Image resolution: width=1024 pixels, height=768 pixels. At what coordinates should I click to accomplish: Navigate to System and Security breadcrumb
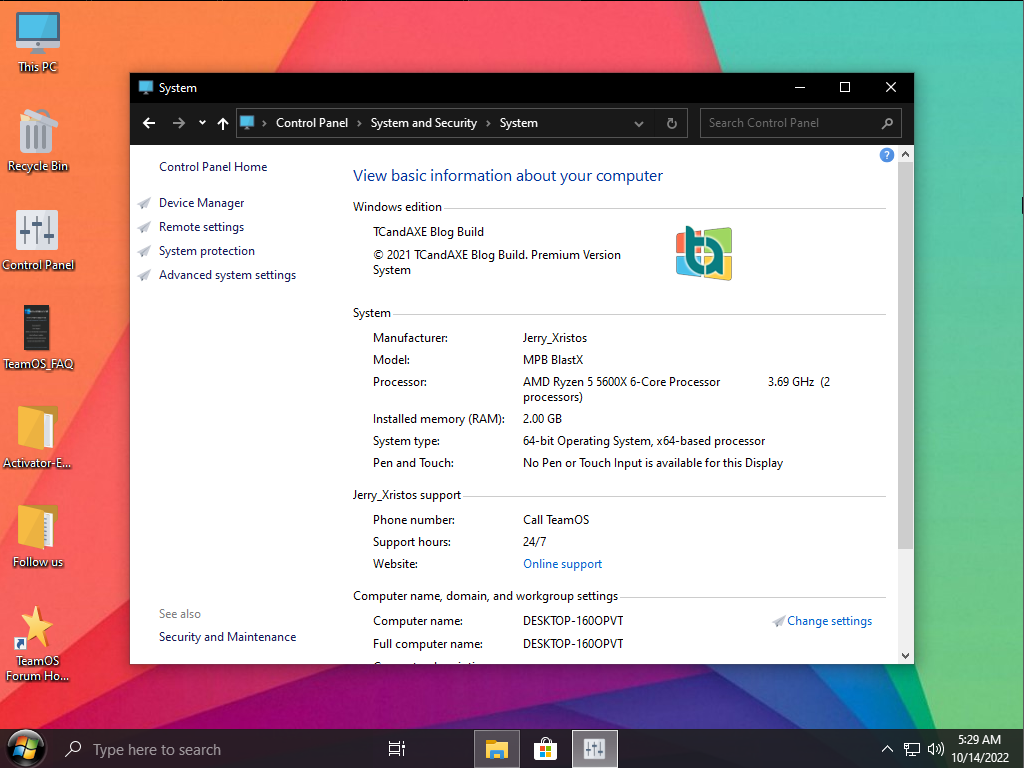tap(423, 123)
